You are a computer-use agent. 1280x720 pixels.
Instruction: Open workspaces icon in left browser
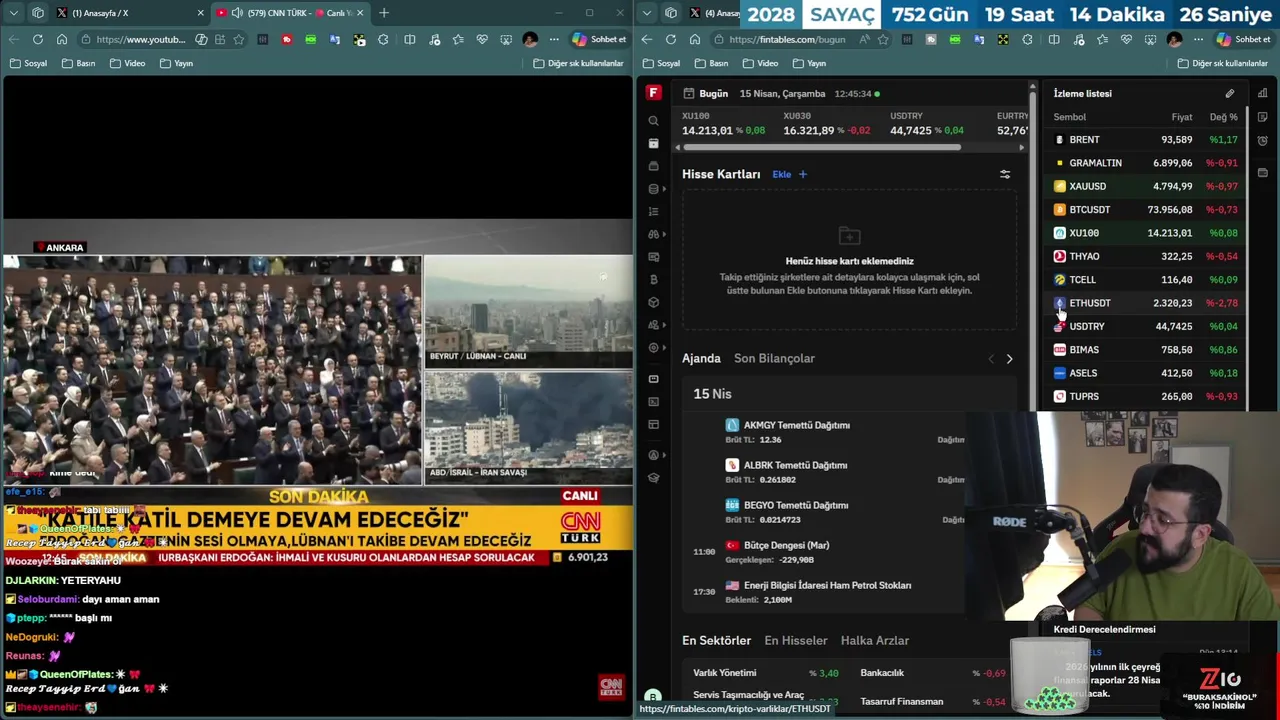[x=38, y=13]
